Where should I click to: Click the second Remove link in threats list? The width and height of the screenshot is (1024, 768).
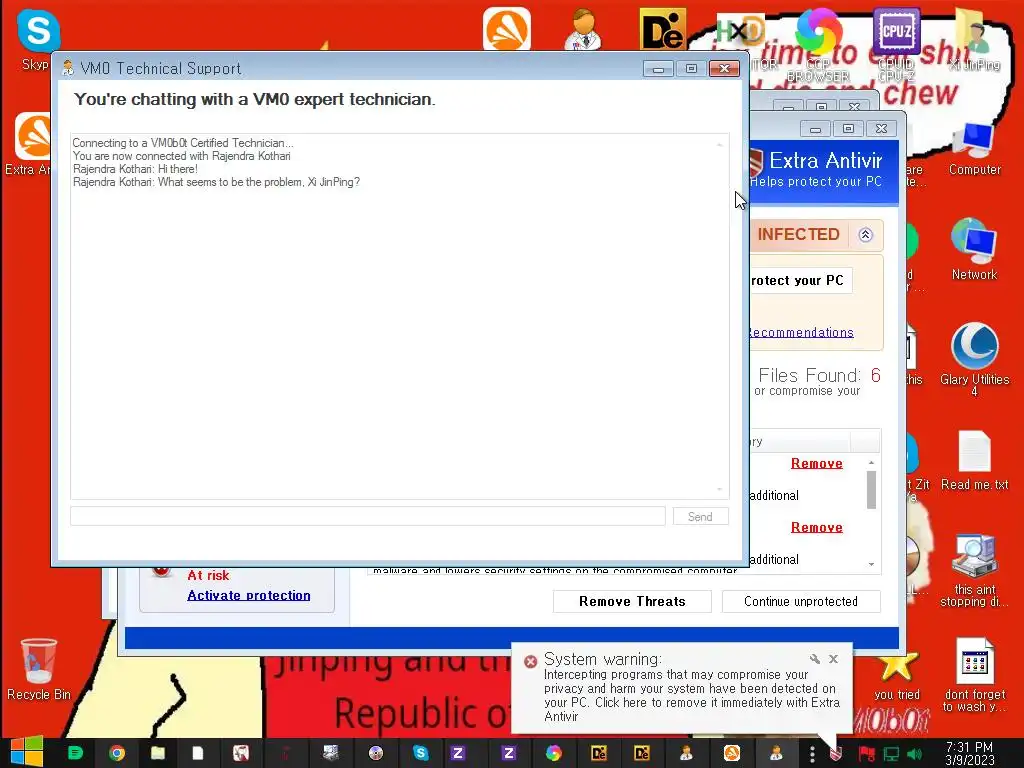pyautogui.click(x=816, y=527)
